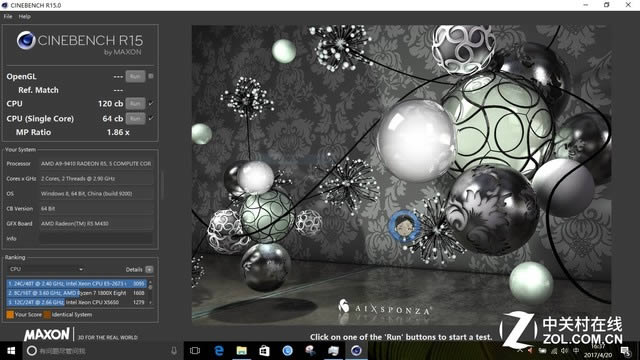Expand ranking Details with plus button
Screen dimensions: 640x360
pos(149,269)
